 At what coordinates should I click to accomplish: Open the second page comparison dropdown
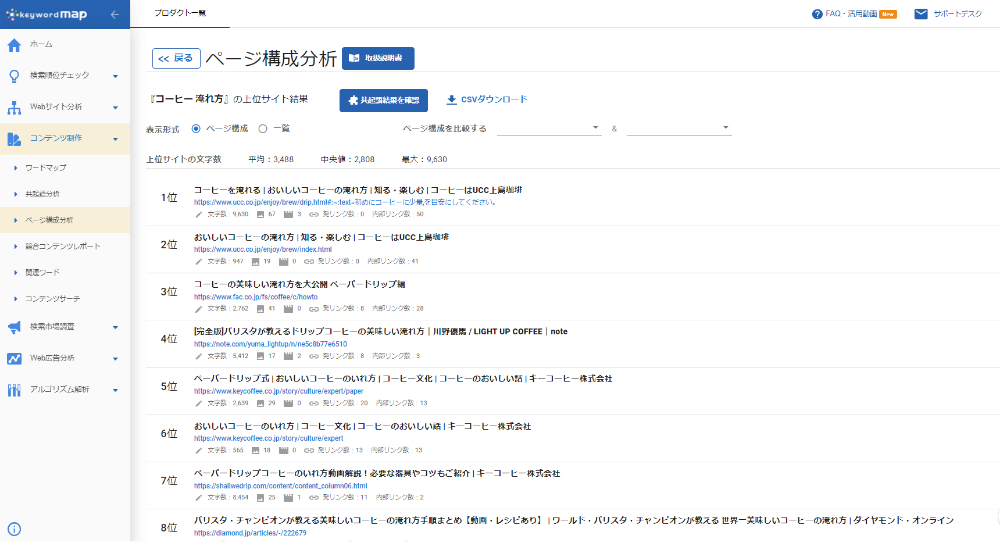pos(679,128)
